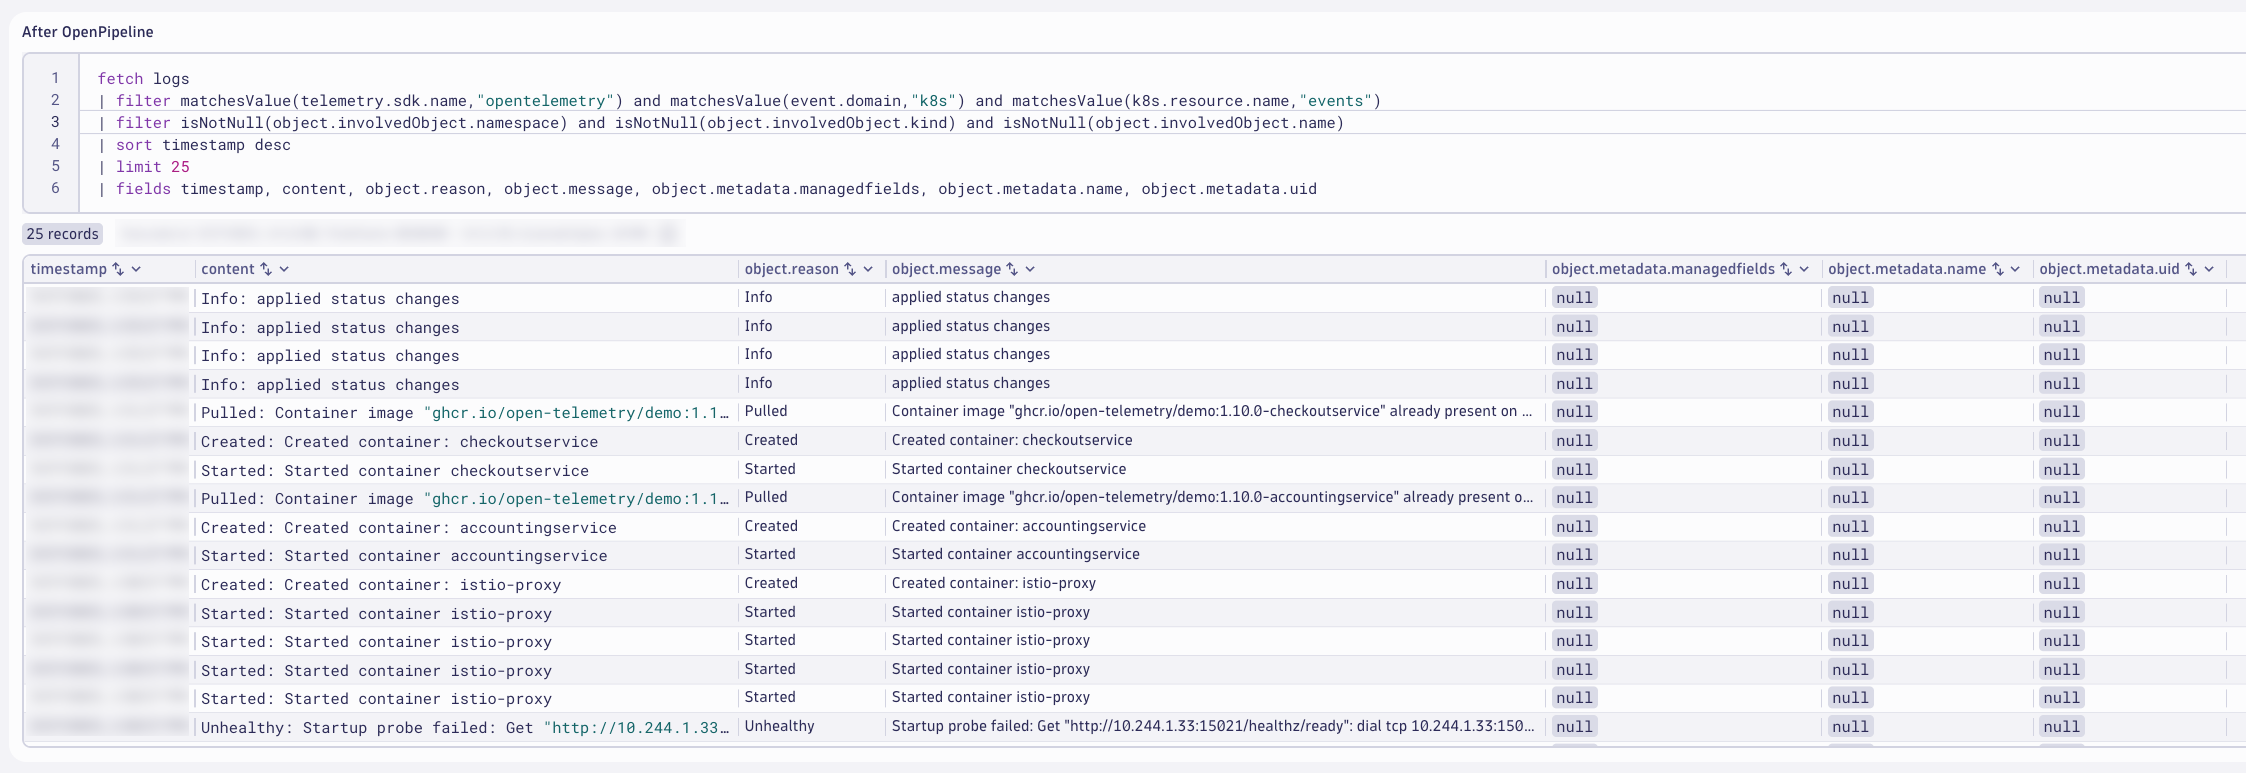
Task: Click the sort icon on the timestamp column
Action: click(x=118, y=269)
